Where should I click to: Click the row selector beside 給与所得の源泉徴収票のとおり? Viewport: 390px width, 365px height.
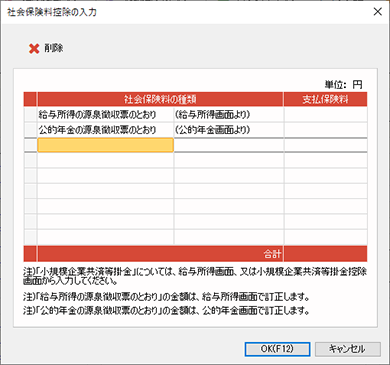coord(30,115)
